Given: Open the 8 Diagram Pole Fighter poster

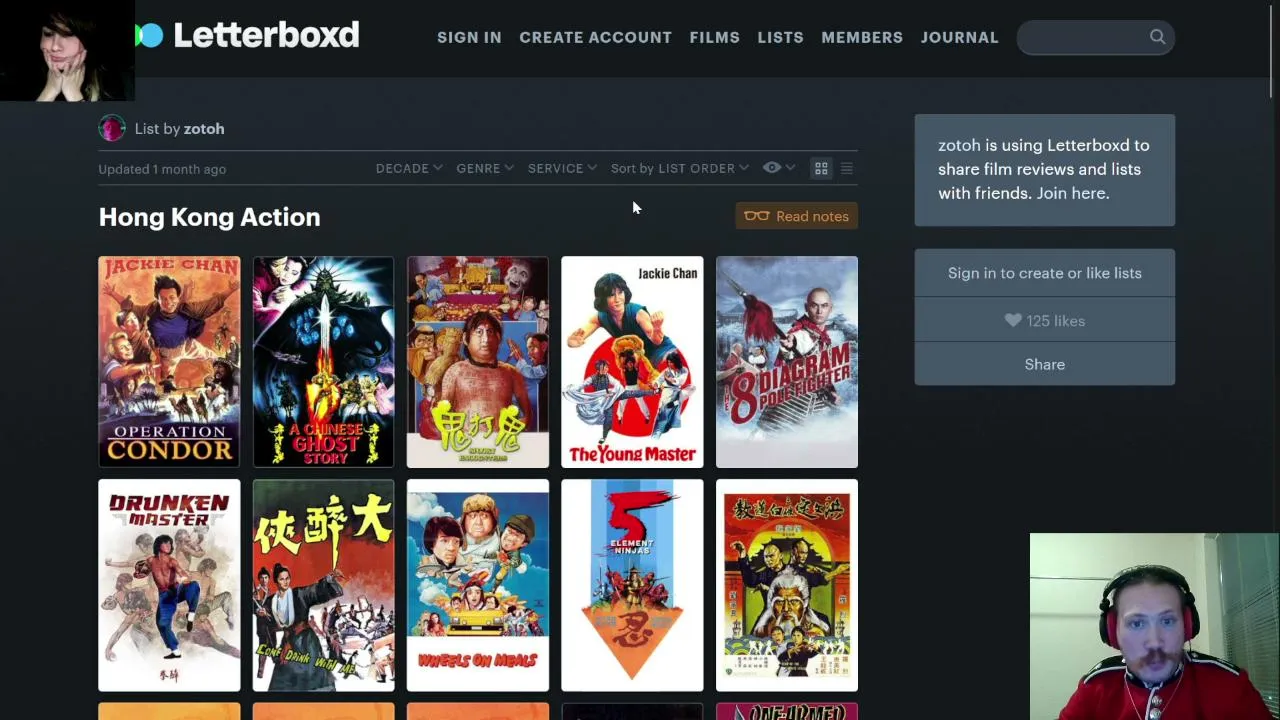Looking at the screenshot, I should click(787, 362).
